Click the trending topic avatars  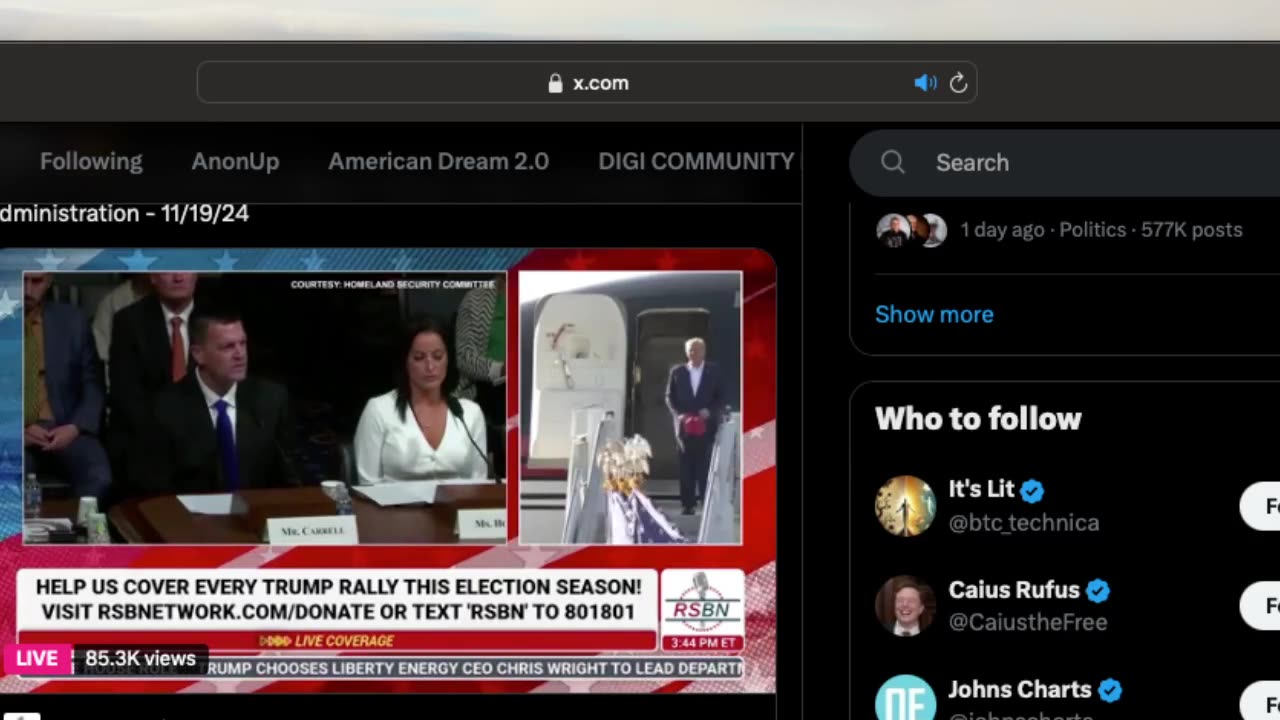[x=911, y=230]
